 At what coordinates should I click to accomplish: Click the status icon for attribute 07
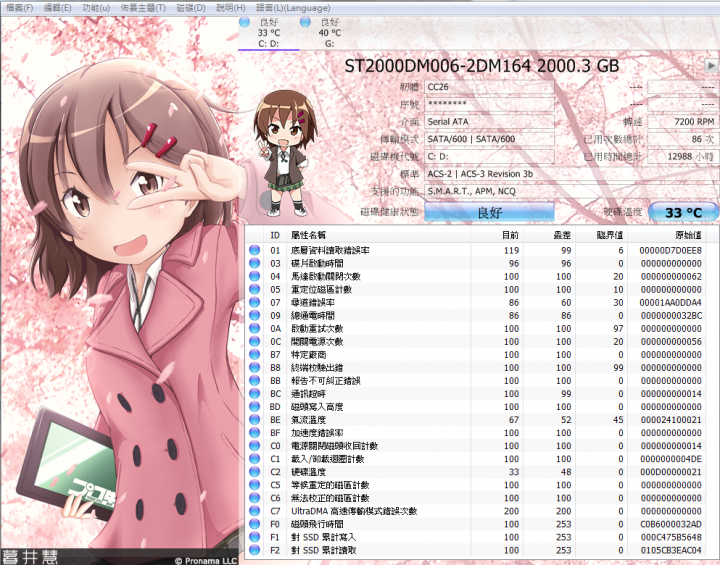(x=254, y=302)
